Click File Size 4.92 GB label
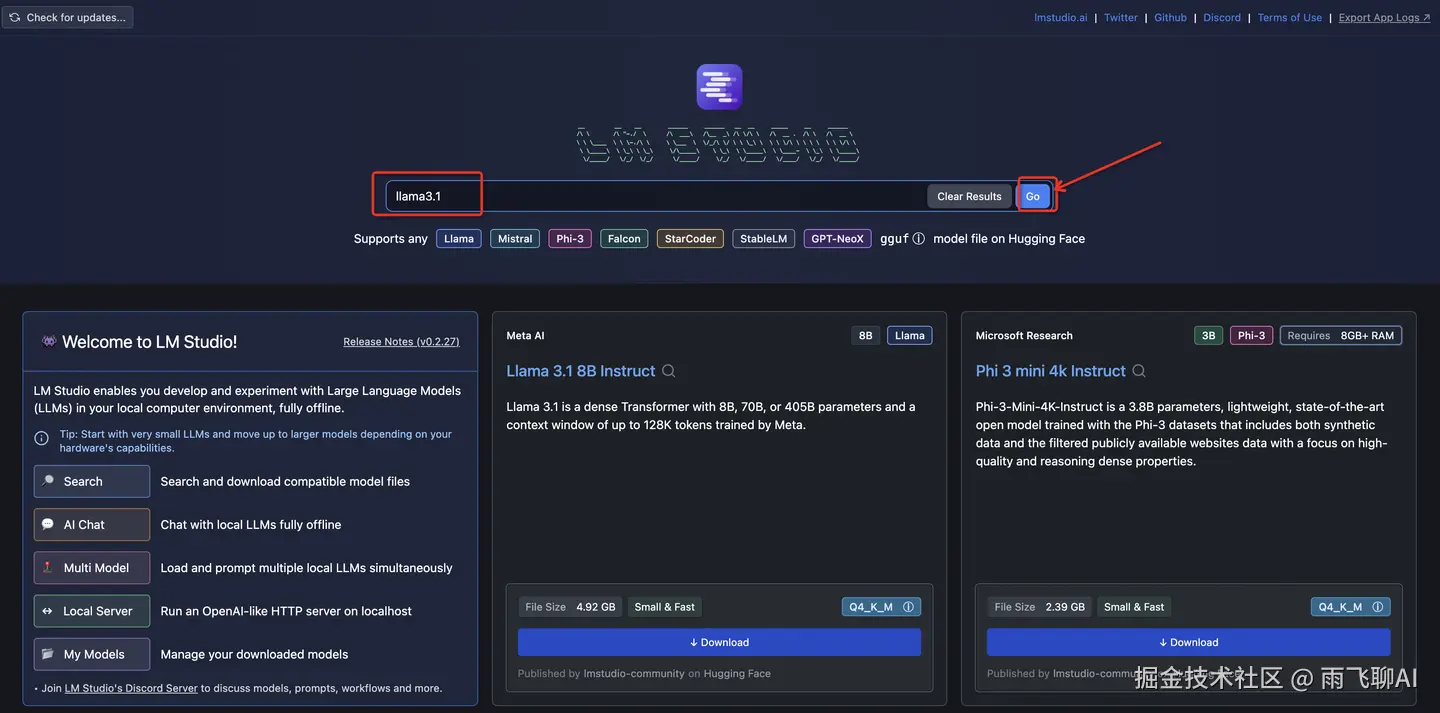The width and height of the screenshot is (1440, 713). (x=570, y=607)
